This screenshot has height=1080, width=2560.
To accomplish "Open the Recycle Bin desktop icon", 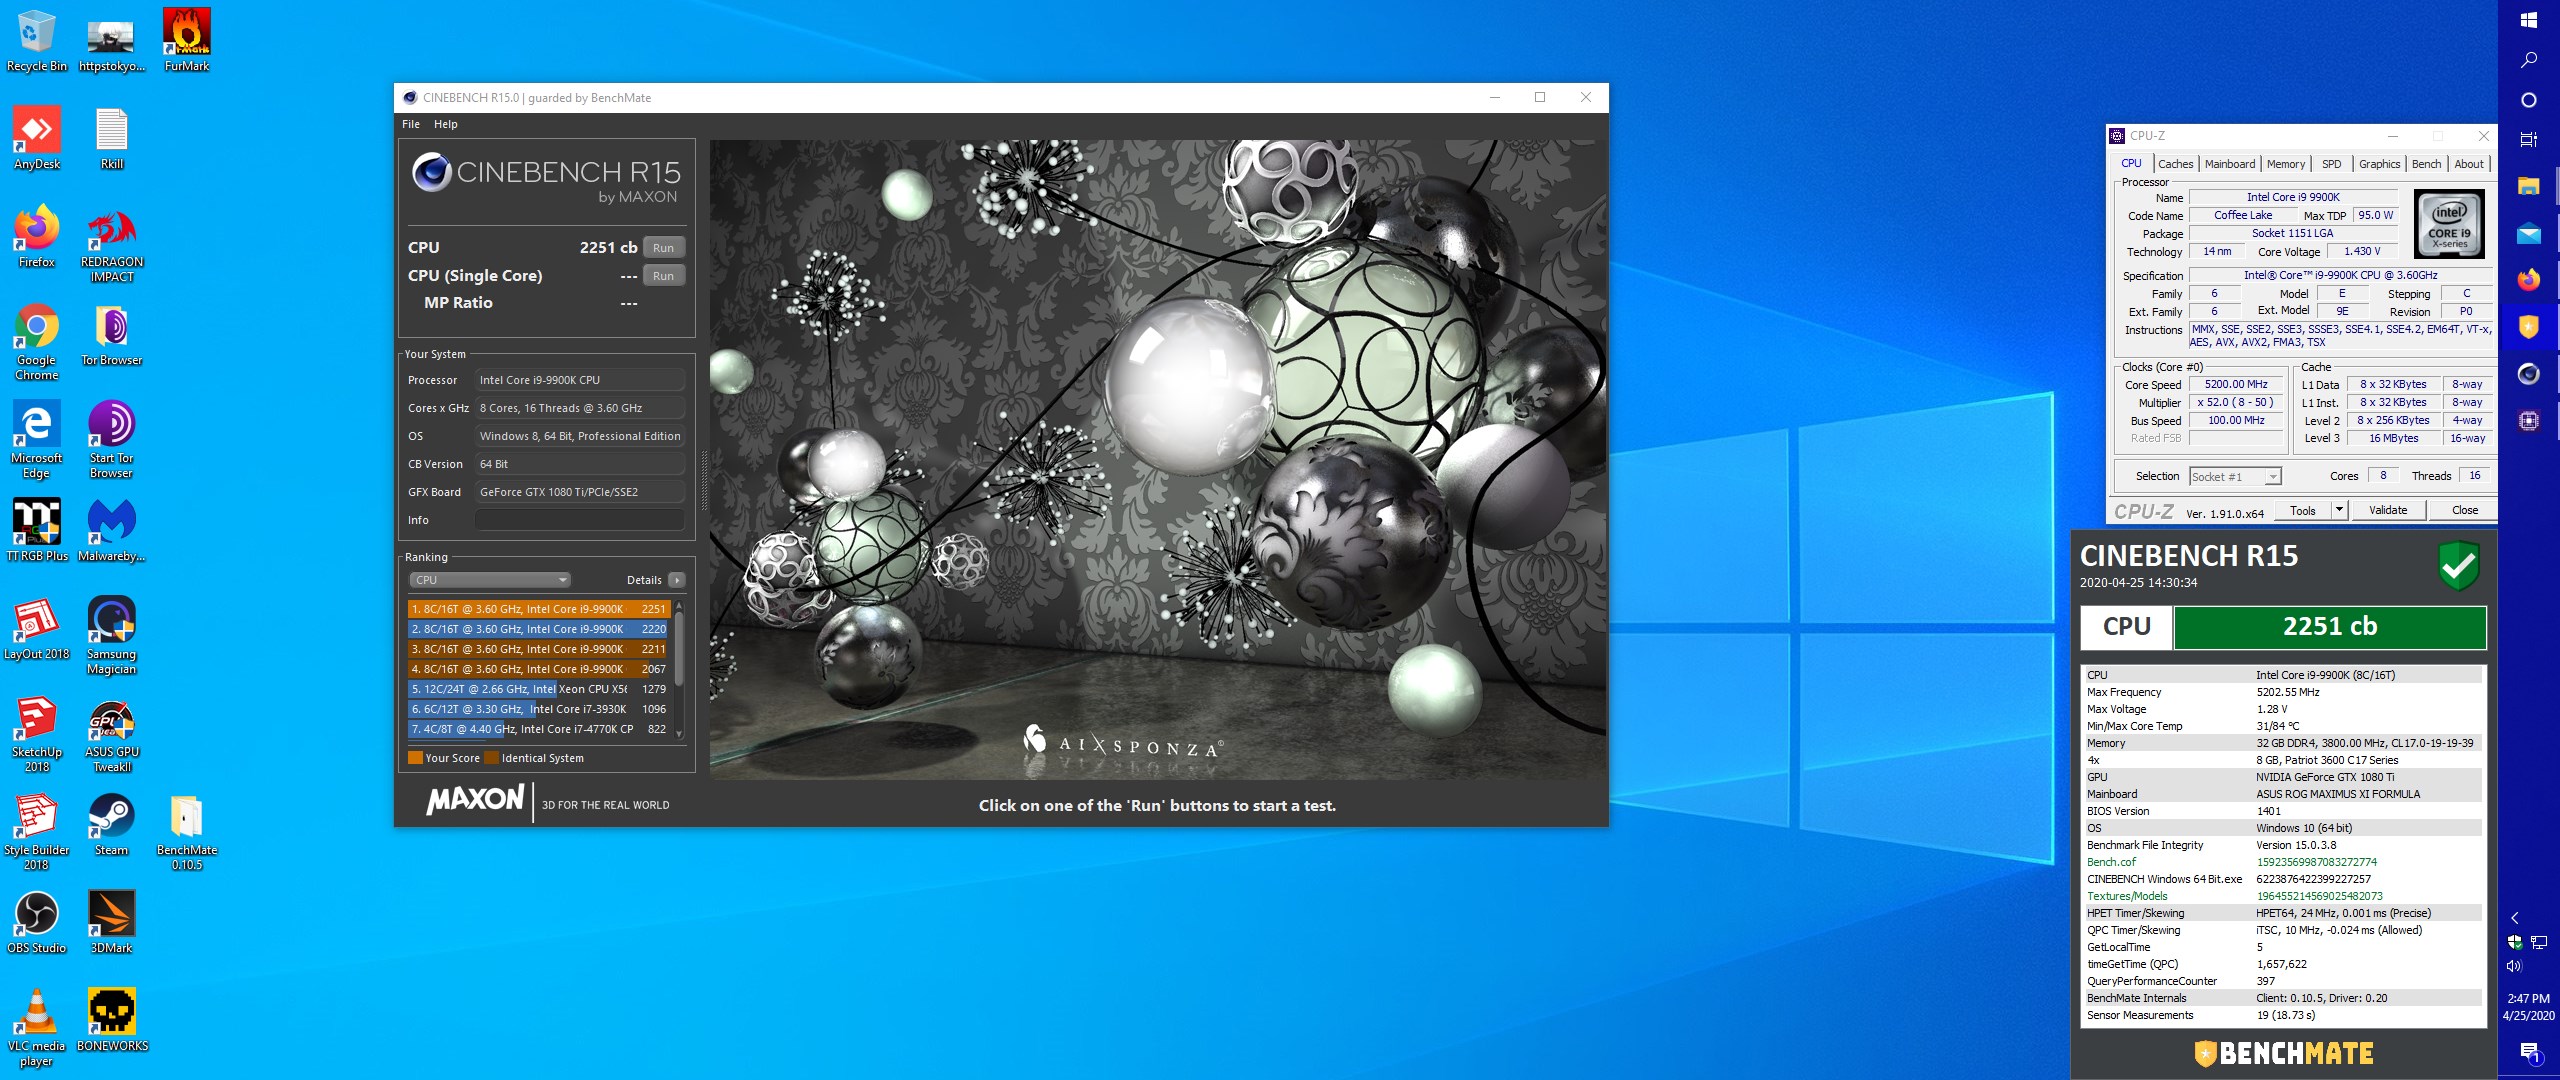I will (x=36, y=40).
